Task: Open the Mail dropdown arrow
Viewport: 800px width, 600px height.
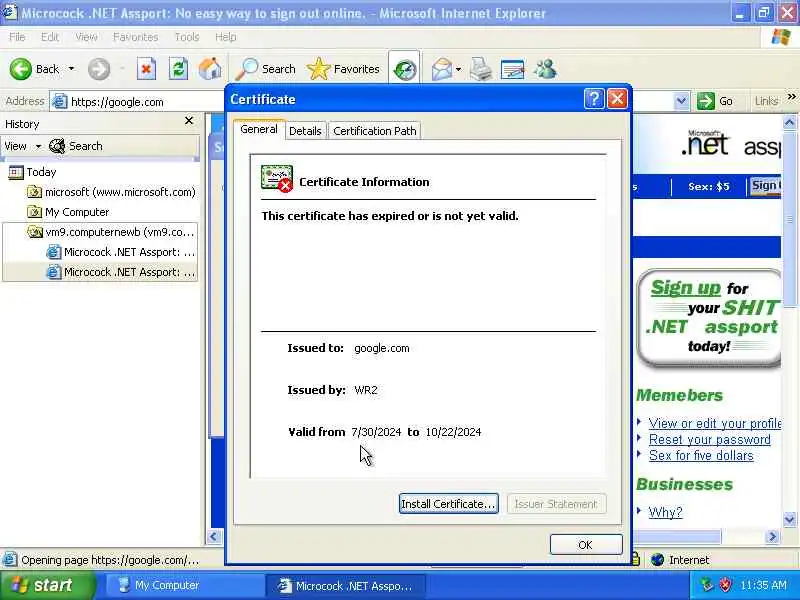Action: [458, 69]
